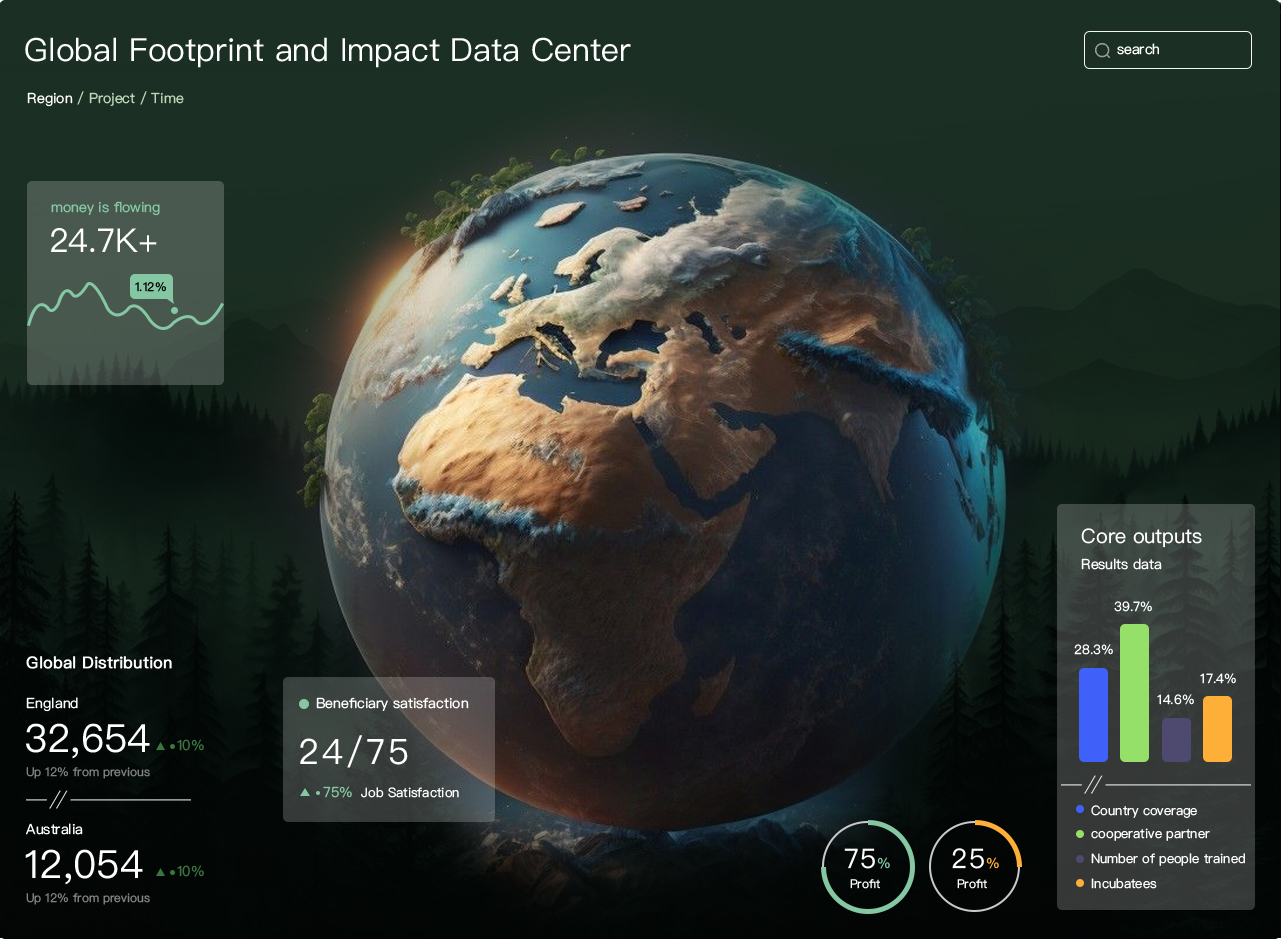
Task: Select the Time breadcrumb tab
Action: coord(167,98)
